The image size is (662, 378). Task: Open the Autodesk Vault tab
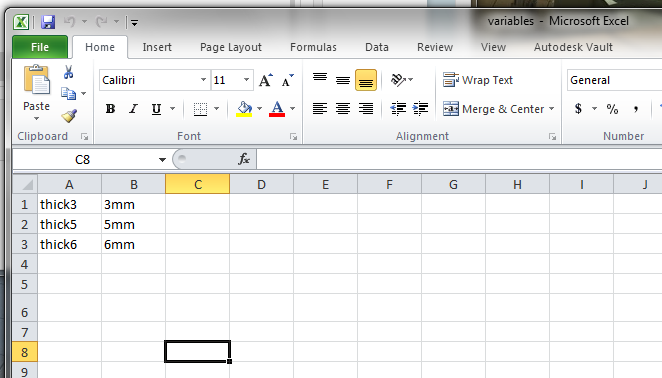click(573, 47)
